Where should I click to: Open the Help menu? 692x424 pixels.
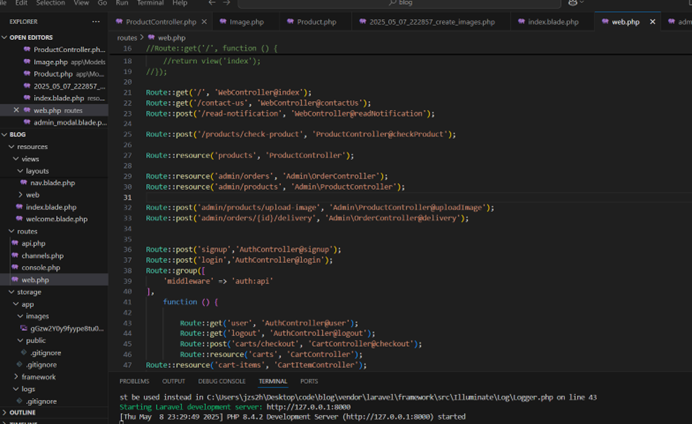pyautogui.click(x=180, y=3)
